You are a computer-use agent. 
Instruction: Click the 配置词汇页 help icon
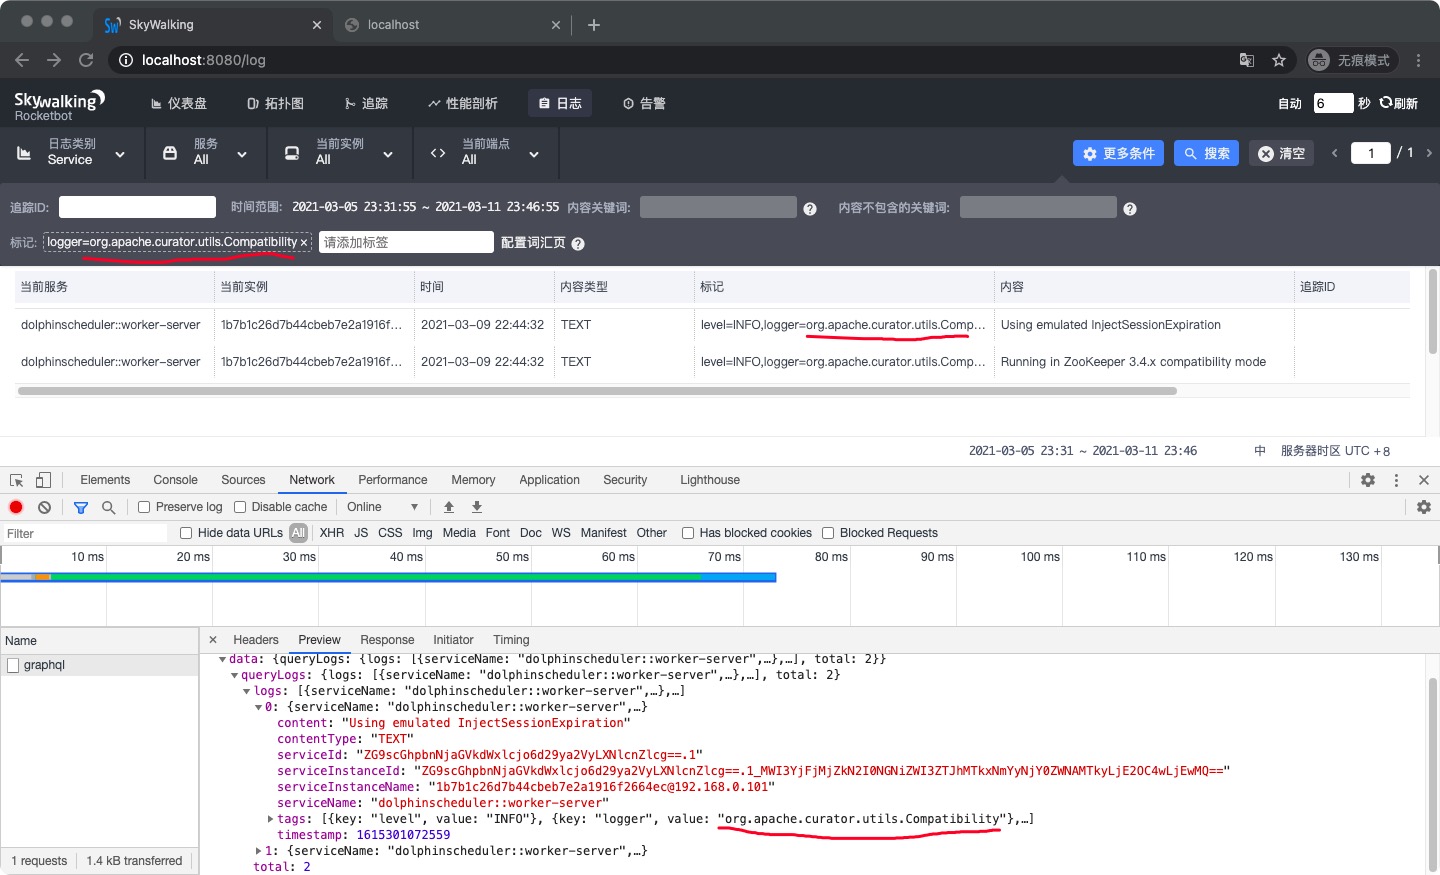[x=578, y=244]
